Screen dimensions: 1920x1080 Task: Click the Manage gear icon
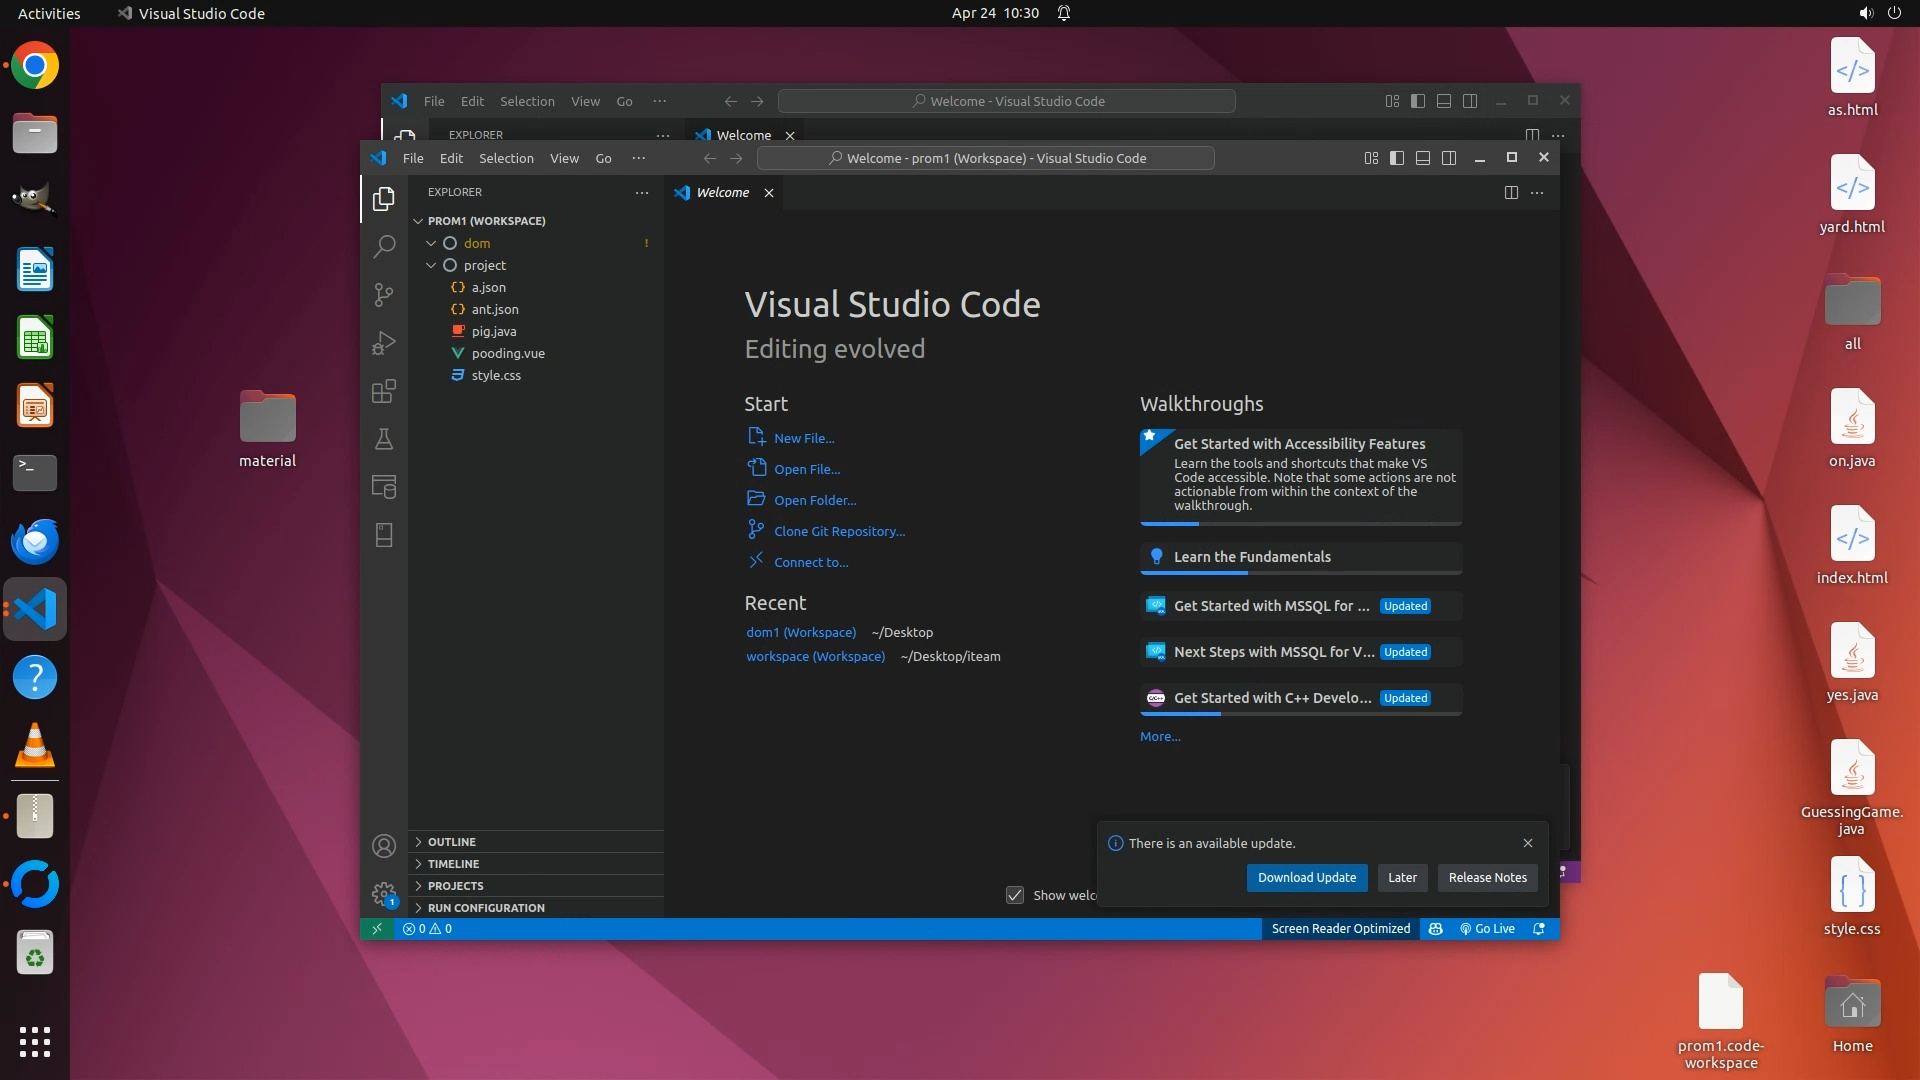coord(384,893)
